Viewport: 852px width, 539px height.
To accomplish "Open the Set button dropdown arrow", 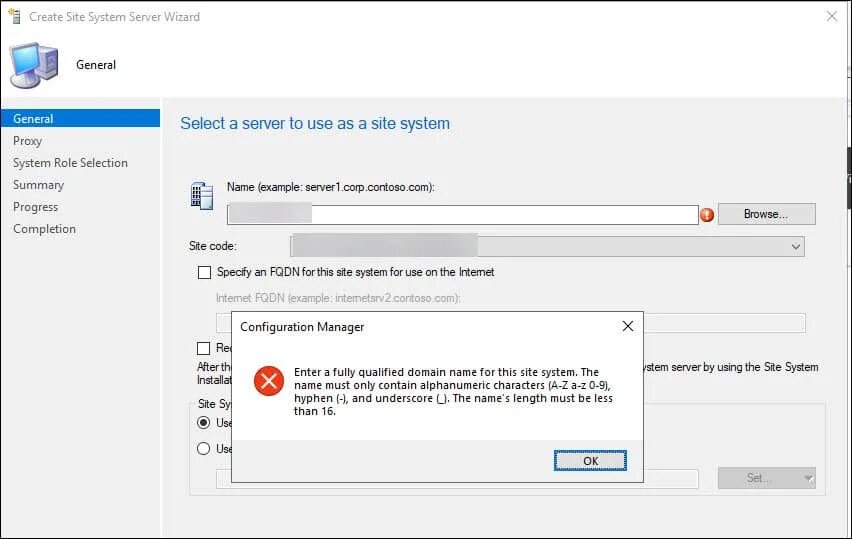I will (809, 478).
